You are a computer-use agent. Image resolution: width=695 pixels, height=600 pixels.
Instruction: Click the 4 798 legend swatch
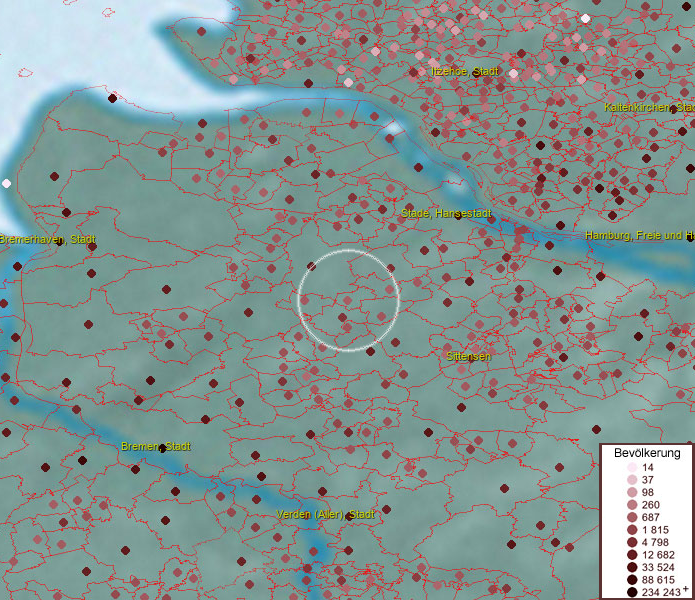click(x=632, y=542)
